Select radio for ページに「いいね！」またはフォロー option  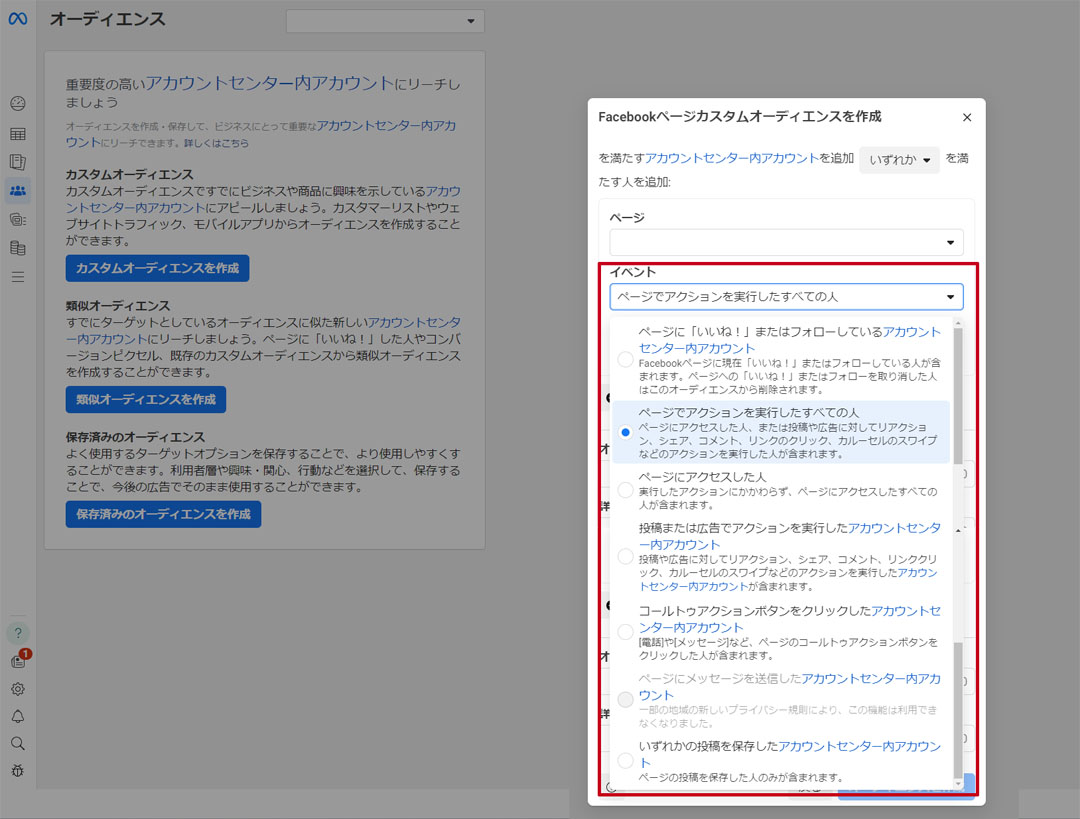[625, 358]
